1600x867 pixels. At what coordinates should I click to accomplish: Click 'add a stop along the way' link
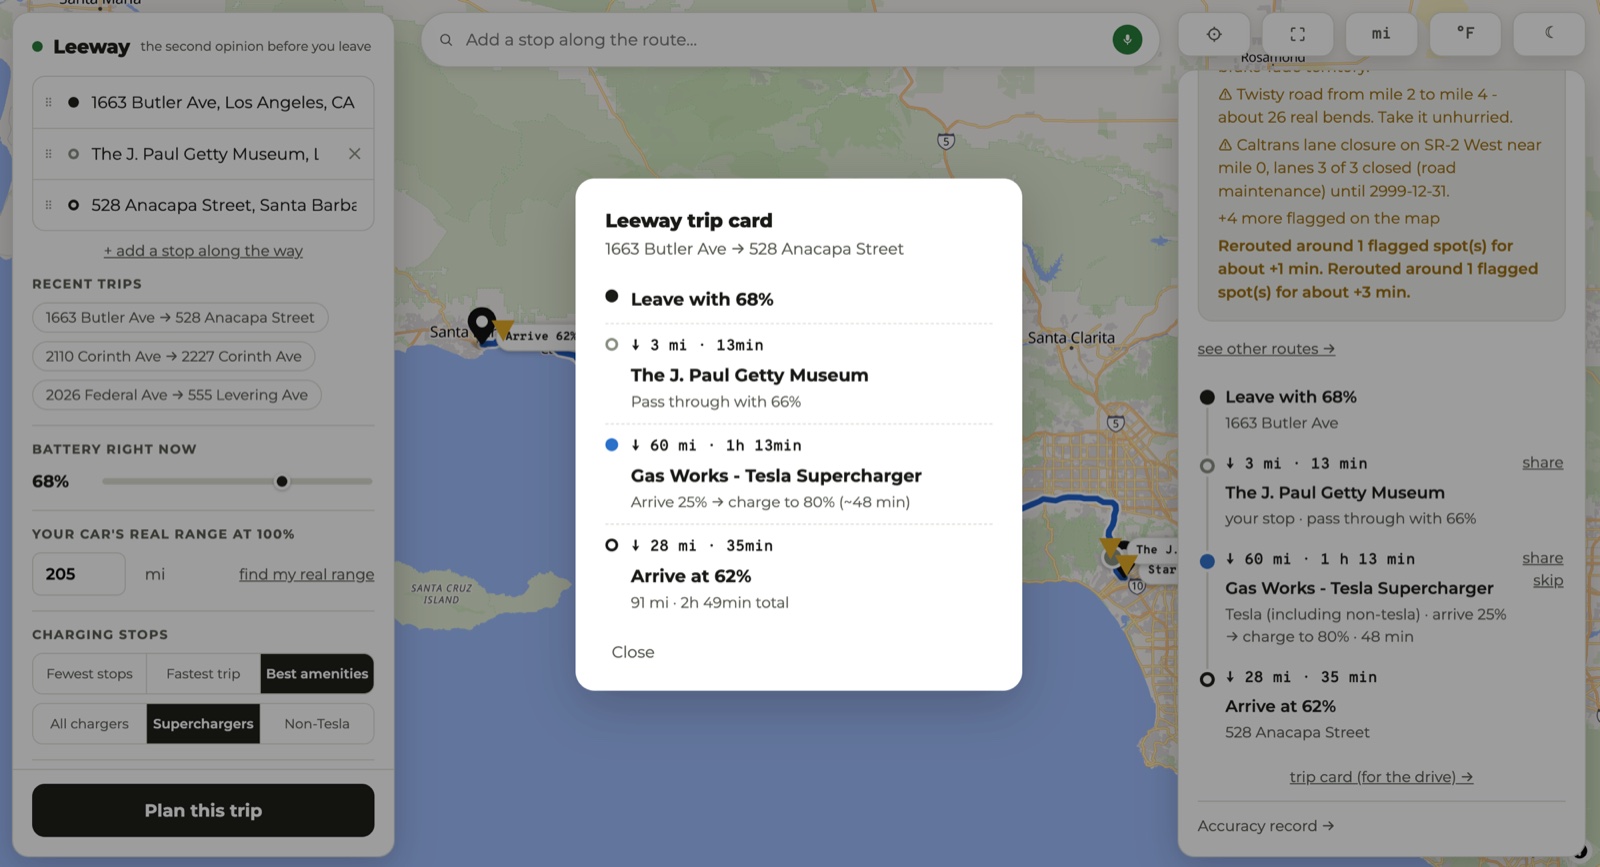tap(203, 251)
